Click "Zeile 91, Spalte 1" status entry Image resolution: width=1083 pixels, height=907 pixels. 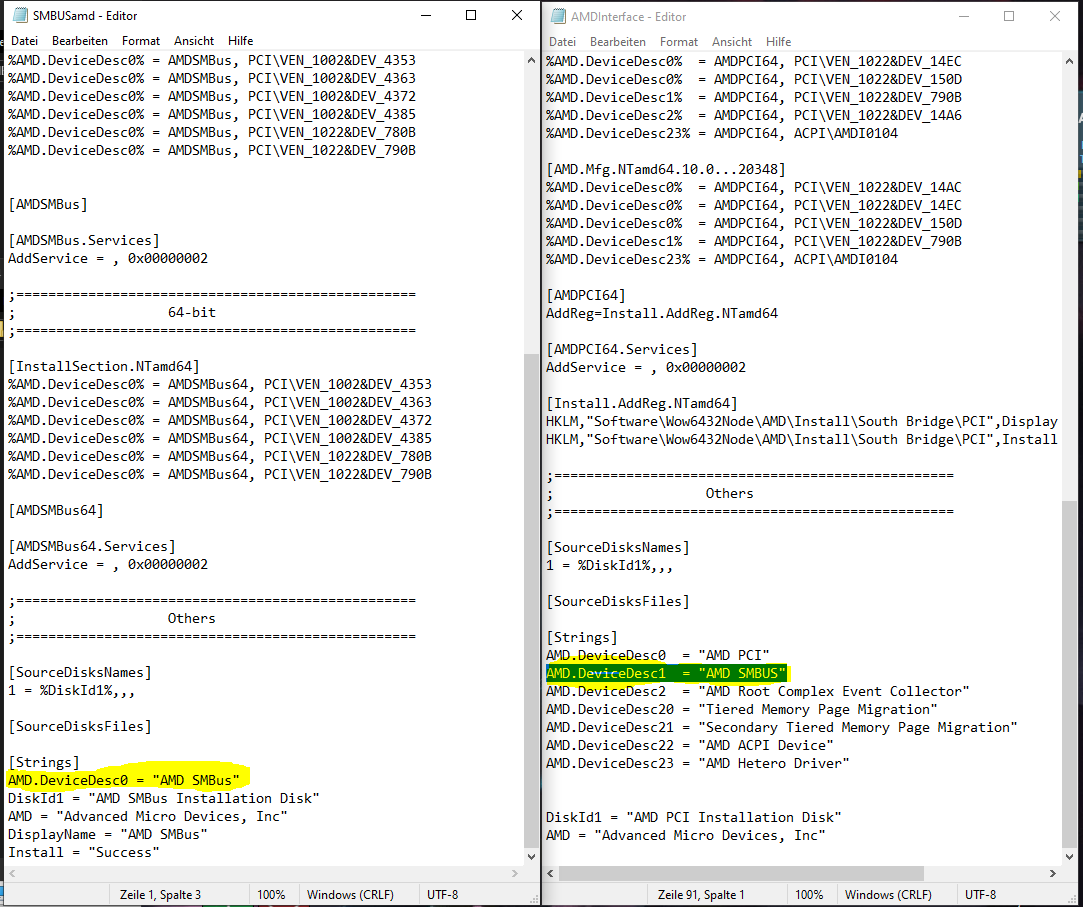(701, 895)
